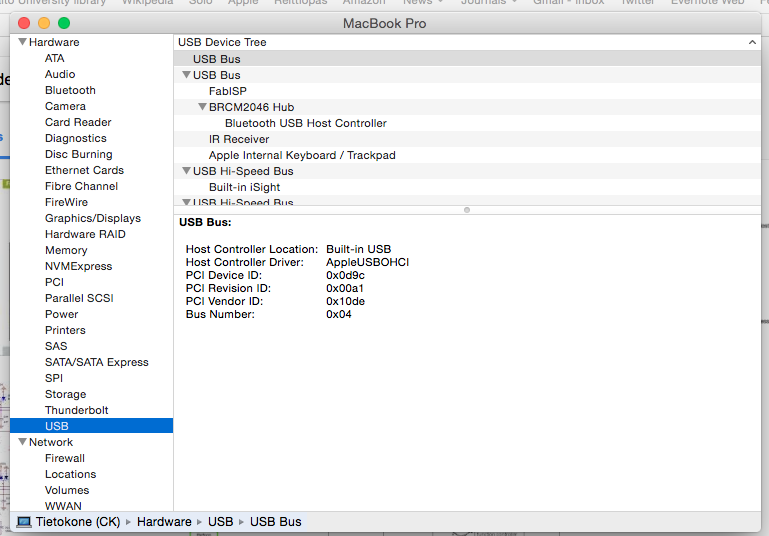This screenshot has width=769, height=536.
Task: Select IR Receiver device row
Action: [x=467, y=139]
